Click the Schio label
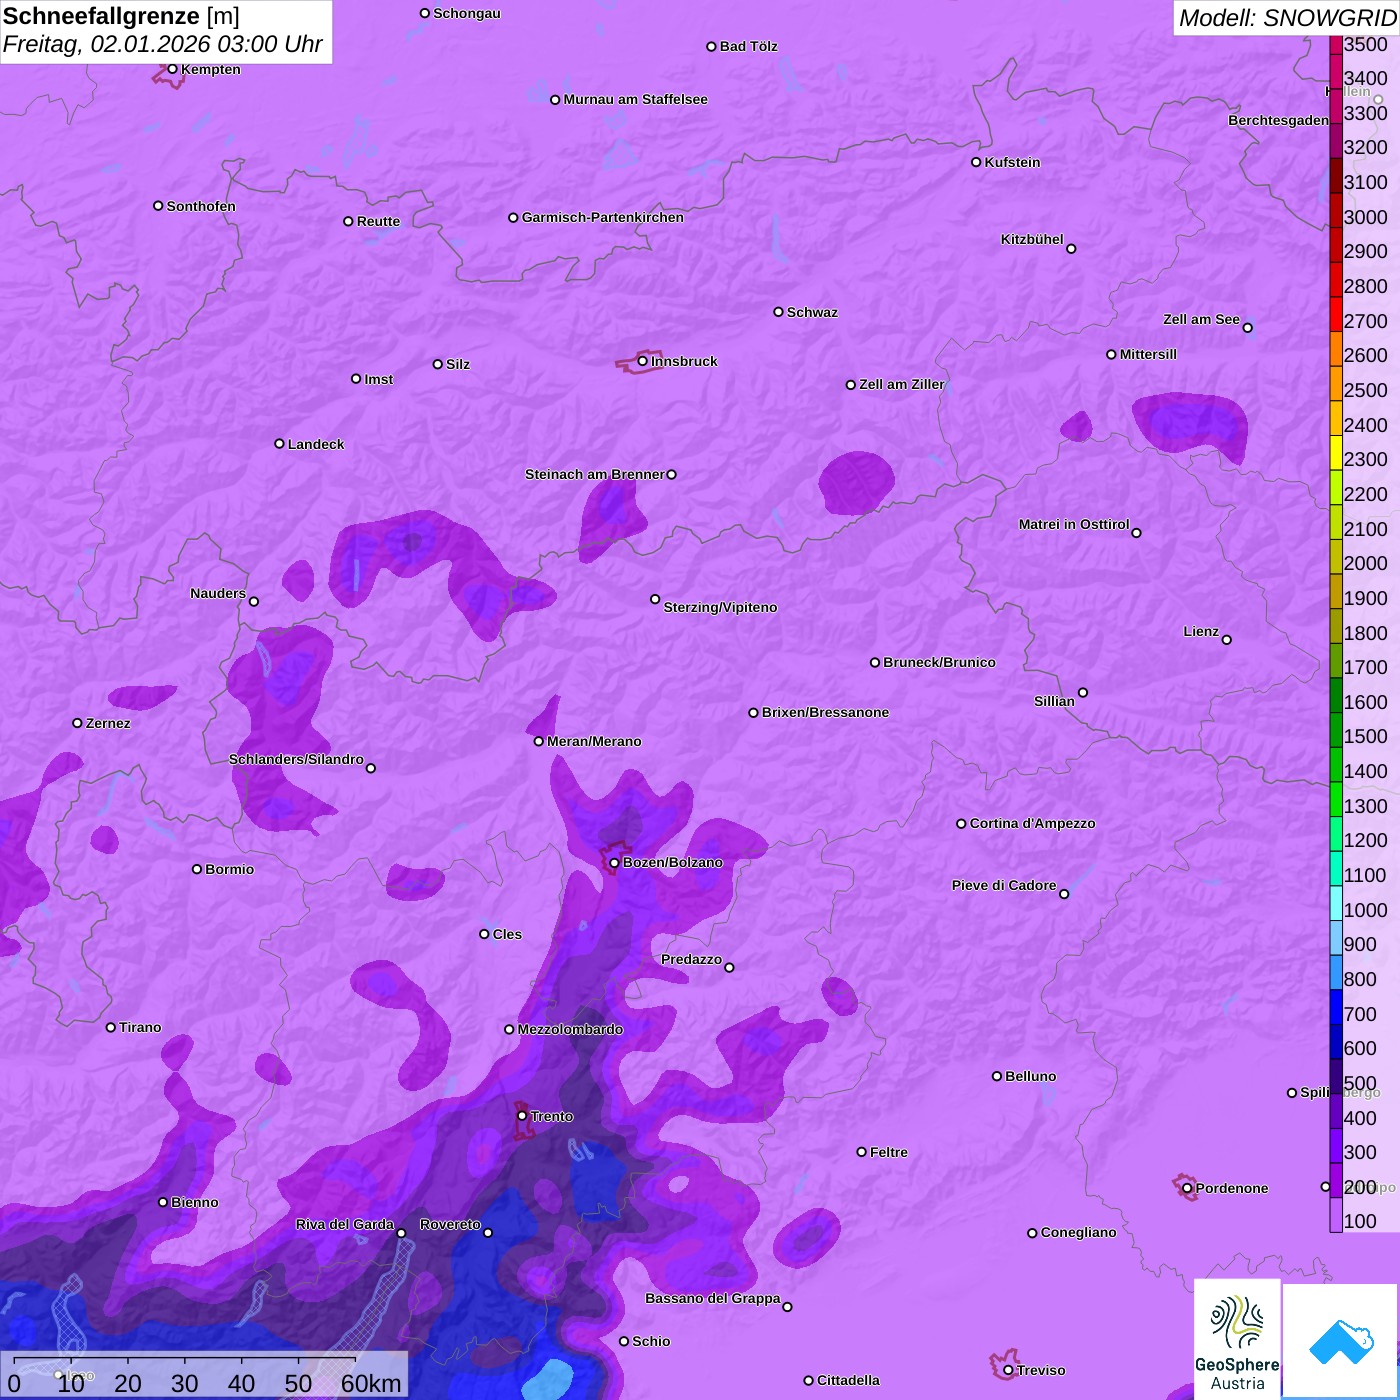This screenshot has width=1400, height=1400. click(651, 1341)
